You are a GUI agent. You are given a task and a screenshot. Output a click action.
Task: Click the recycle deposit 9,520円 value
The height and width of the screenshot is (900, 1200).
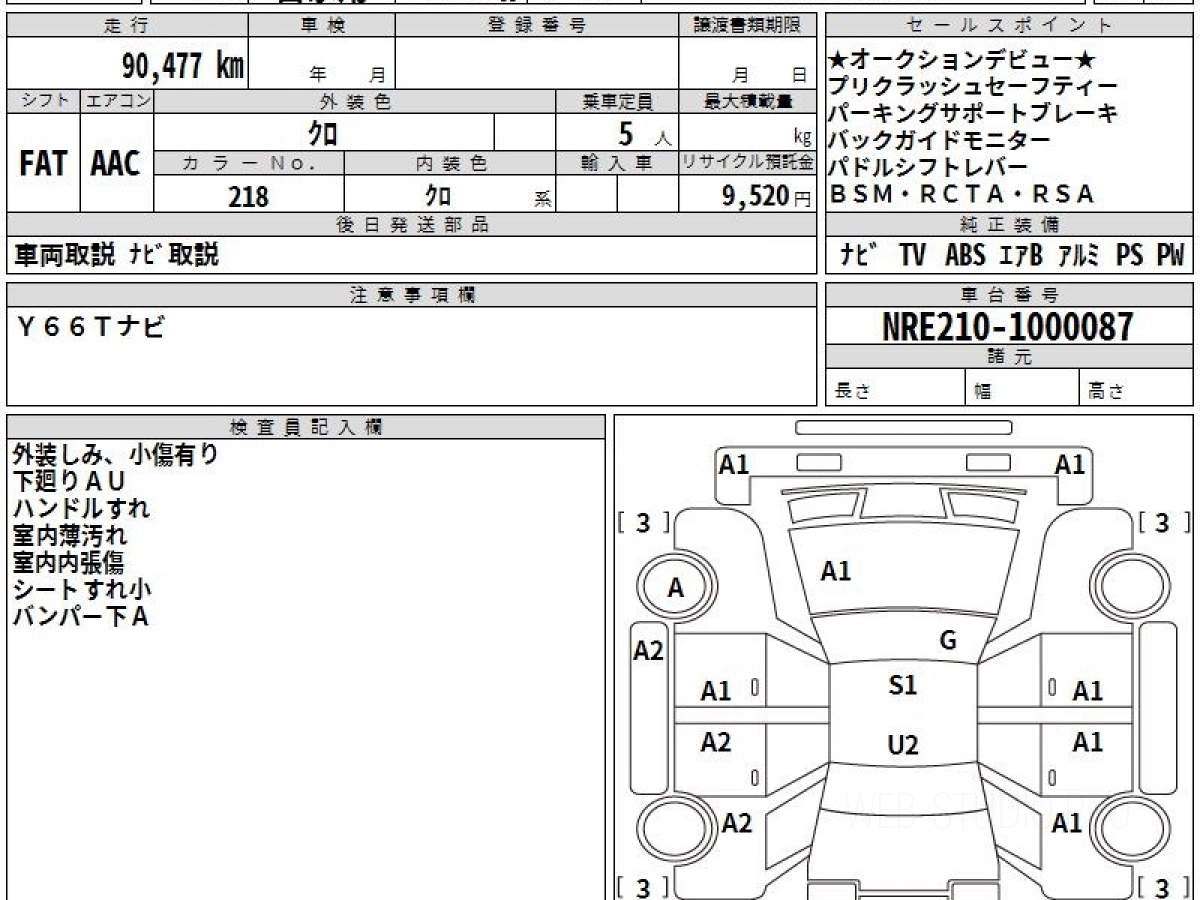(767, 196)
